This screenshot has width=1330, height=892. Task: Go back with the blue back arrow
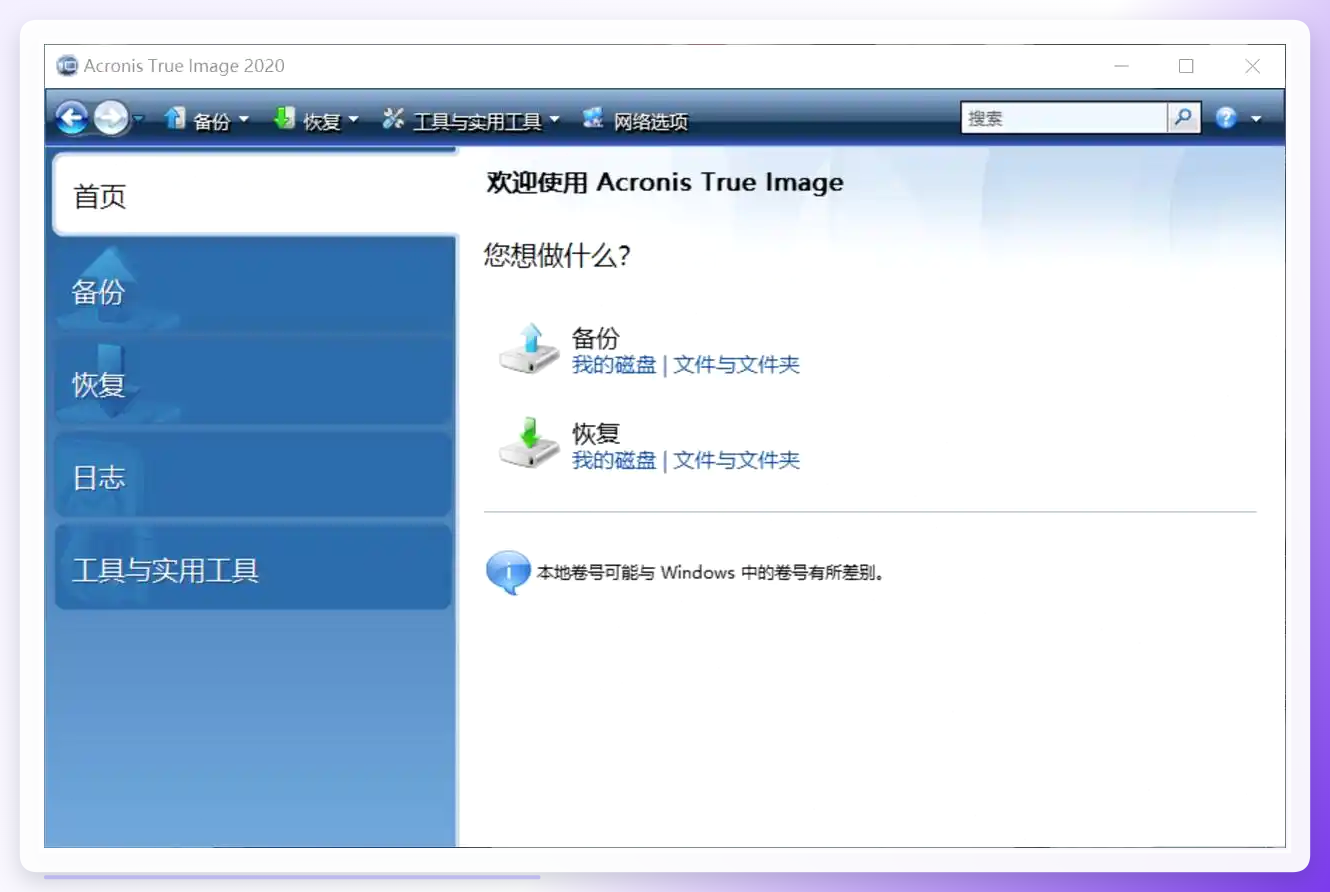(71, 119)
